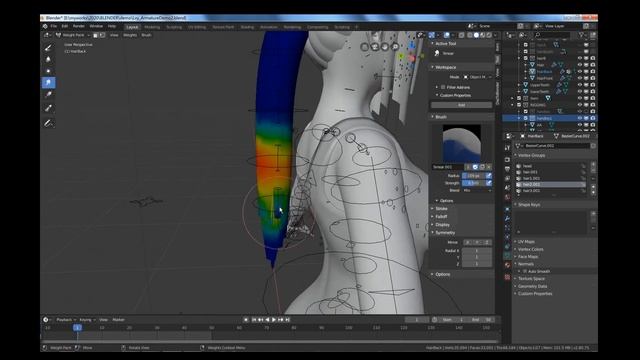Click the outliner filter funnel icon

(x=581, y=35)
